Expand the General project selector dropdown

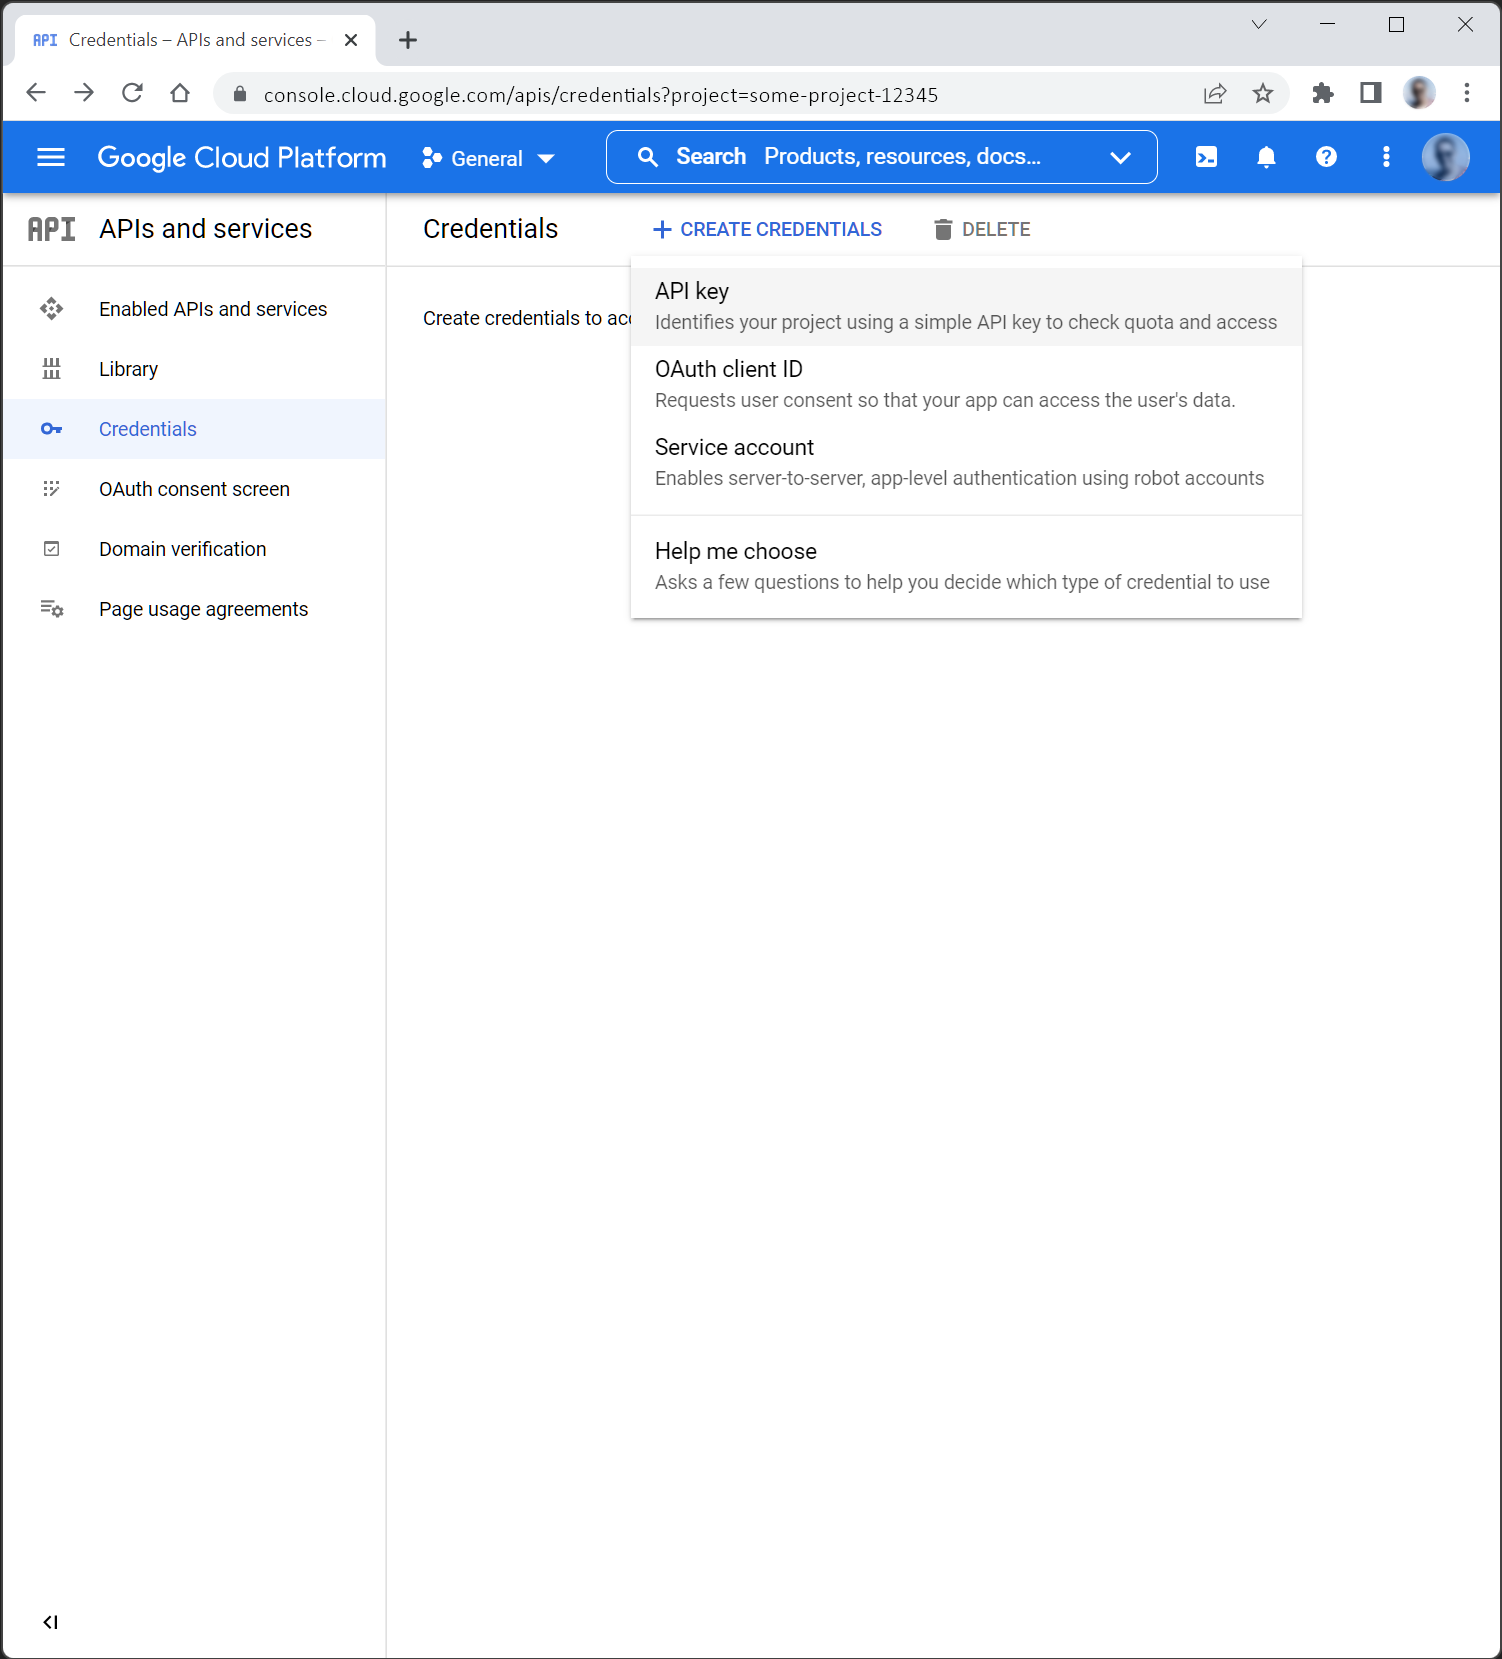[x=488, y=158]
